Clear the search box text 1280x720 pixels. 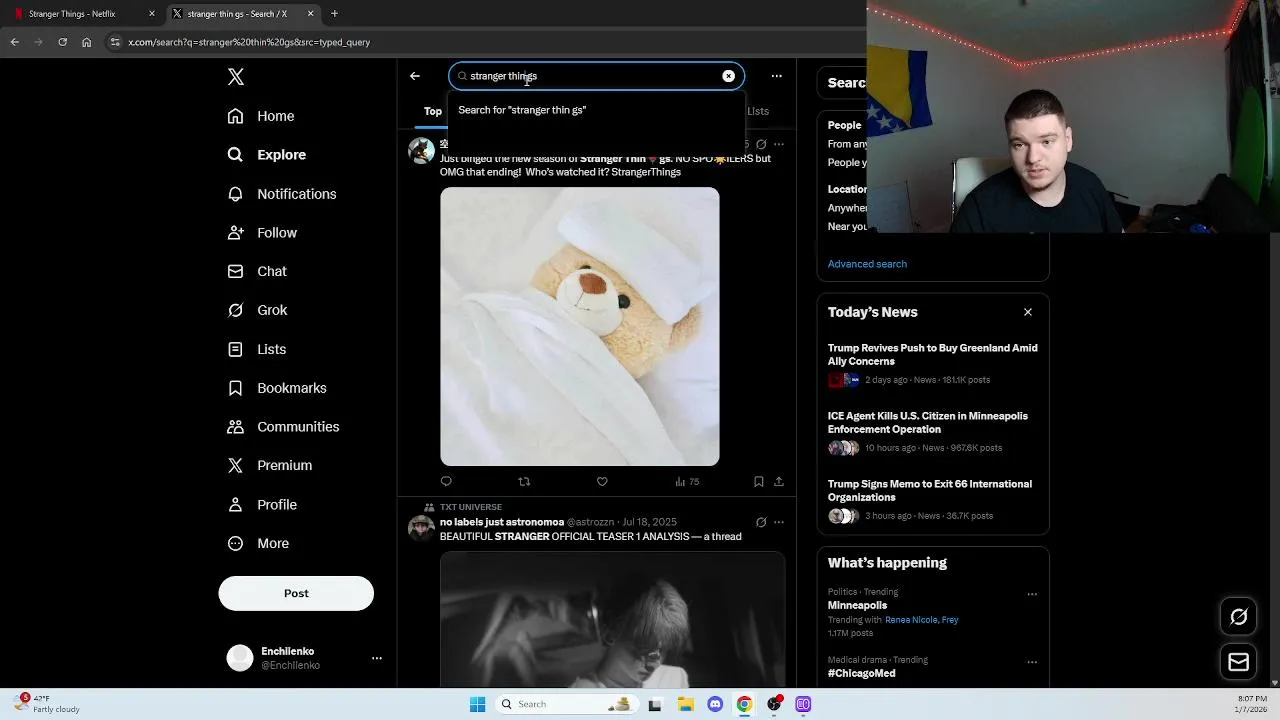pos(728,76)
